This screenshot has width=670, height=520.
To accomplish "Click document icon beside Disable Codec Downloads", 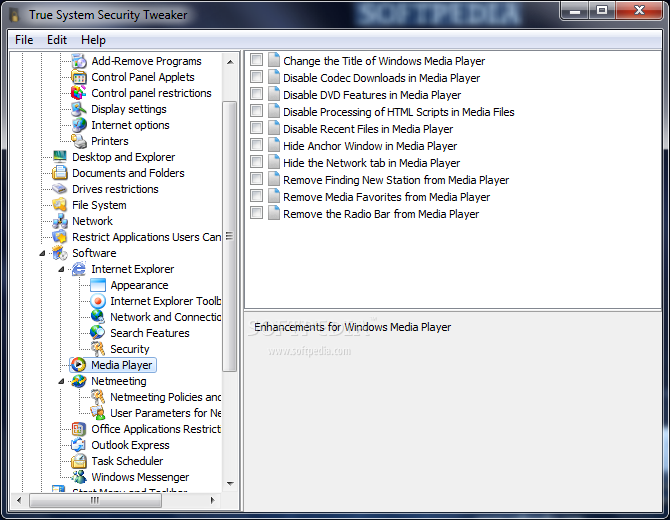I will tap(274, 77).
